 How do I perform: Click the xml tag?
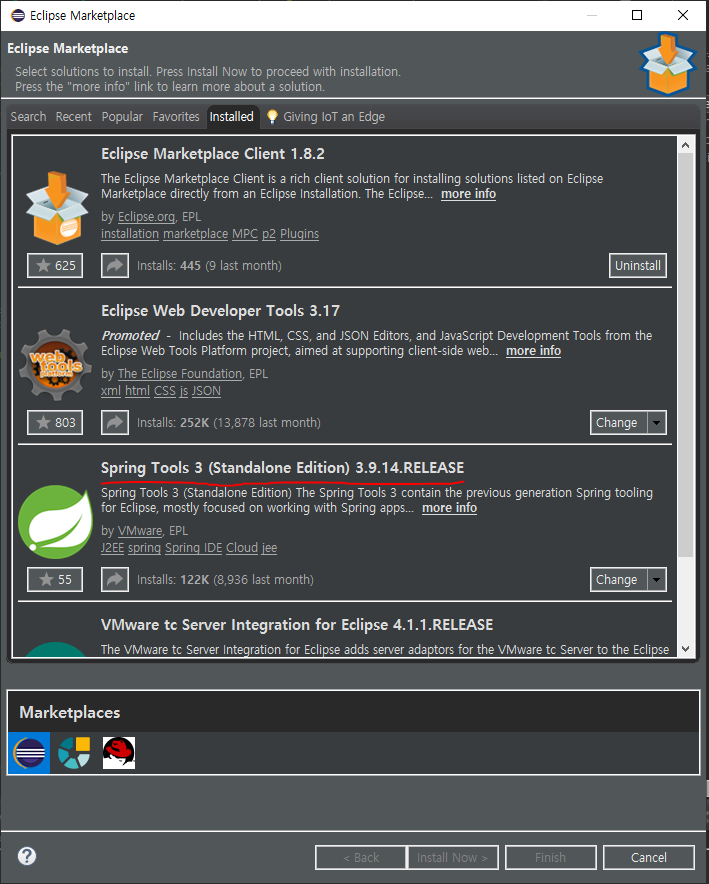tap(111, 391)
